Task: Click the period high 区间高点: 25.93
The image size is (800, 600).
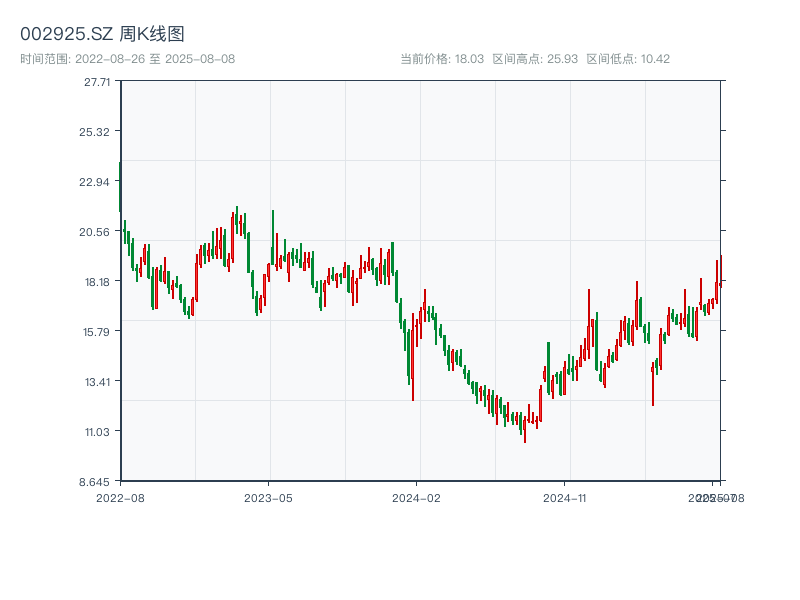Action: (535, 59)
